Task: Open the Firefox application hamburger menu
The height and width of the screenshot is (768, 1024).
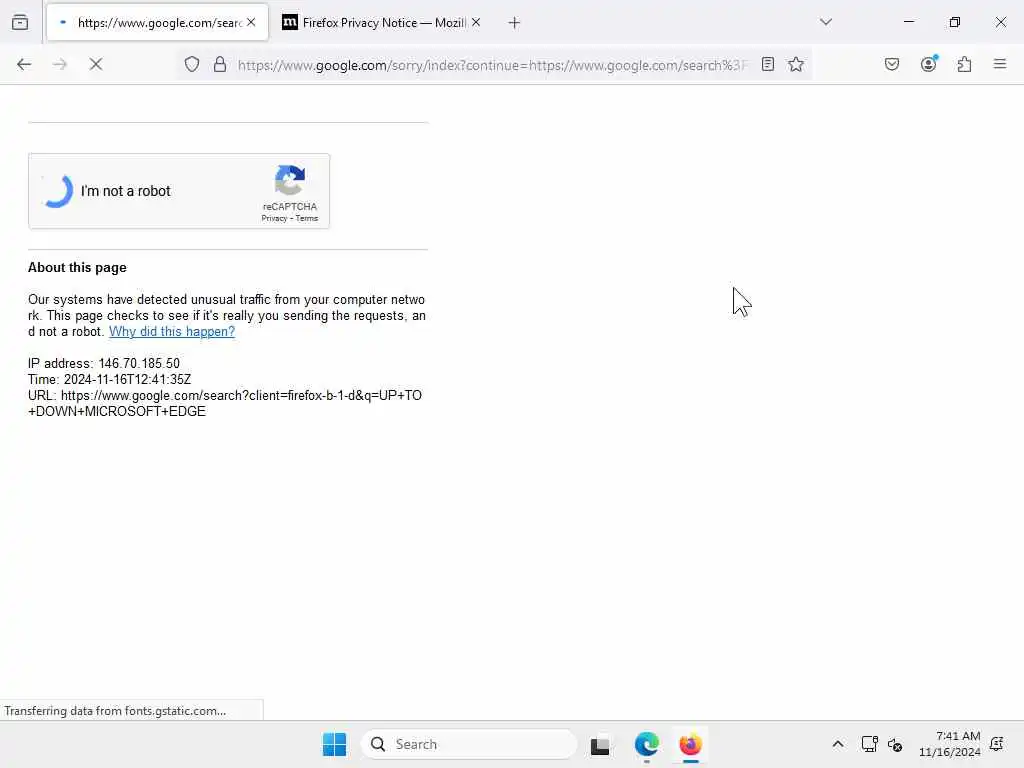Action: pyautogui.click(x=1000, y=64)
